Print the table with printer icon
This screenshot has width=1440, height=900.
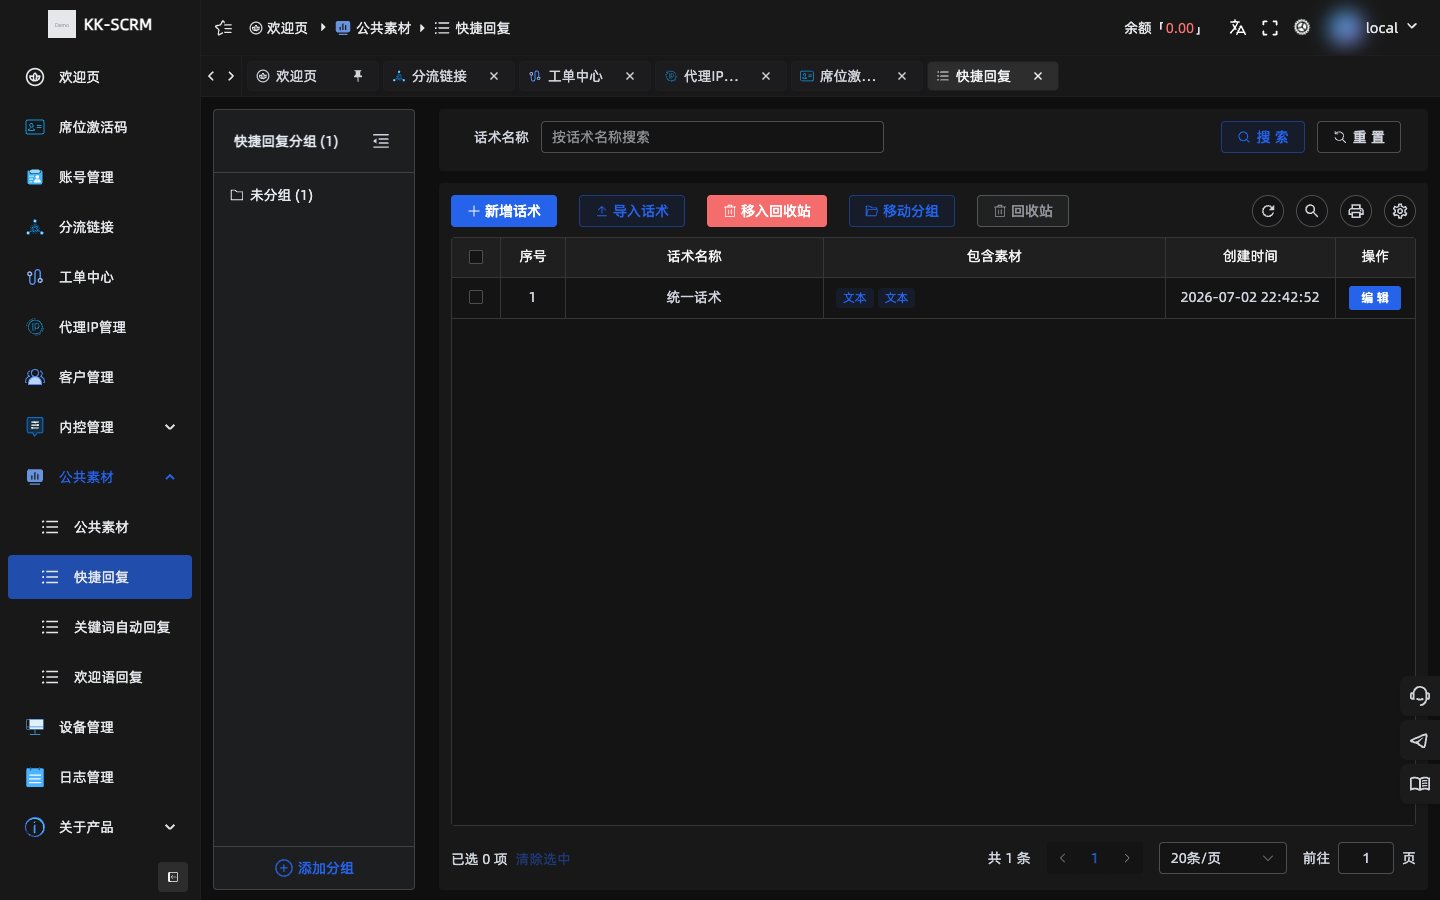(x=1356, y=211)
